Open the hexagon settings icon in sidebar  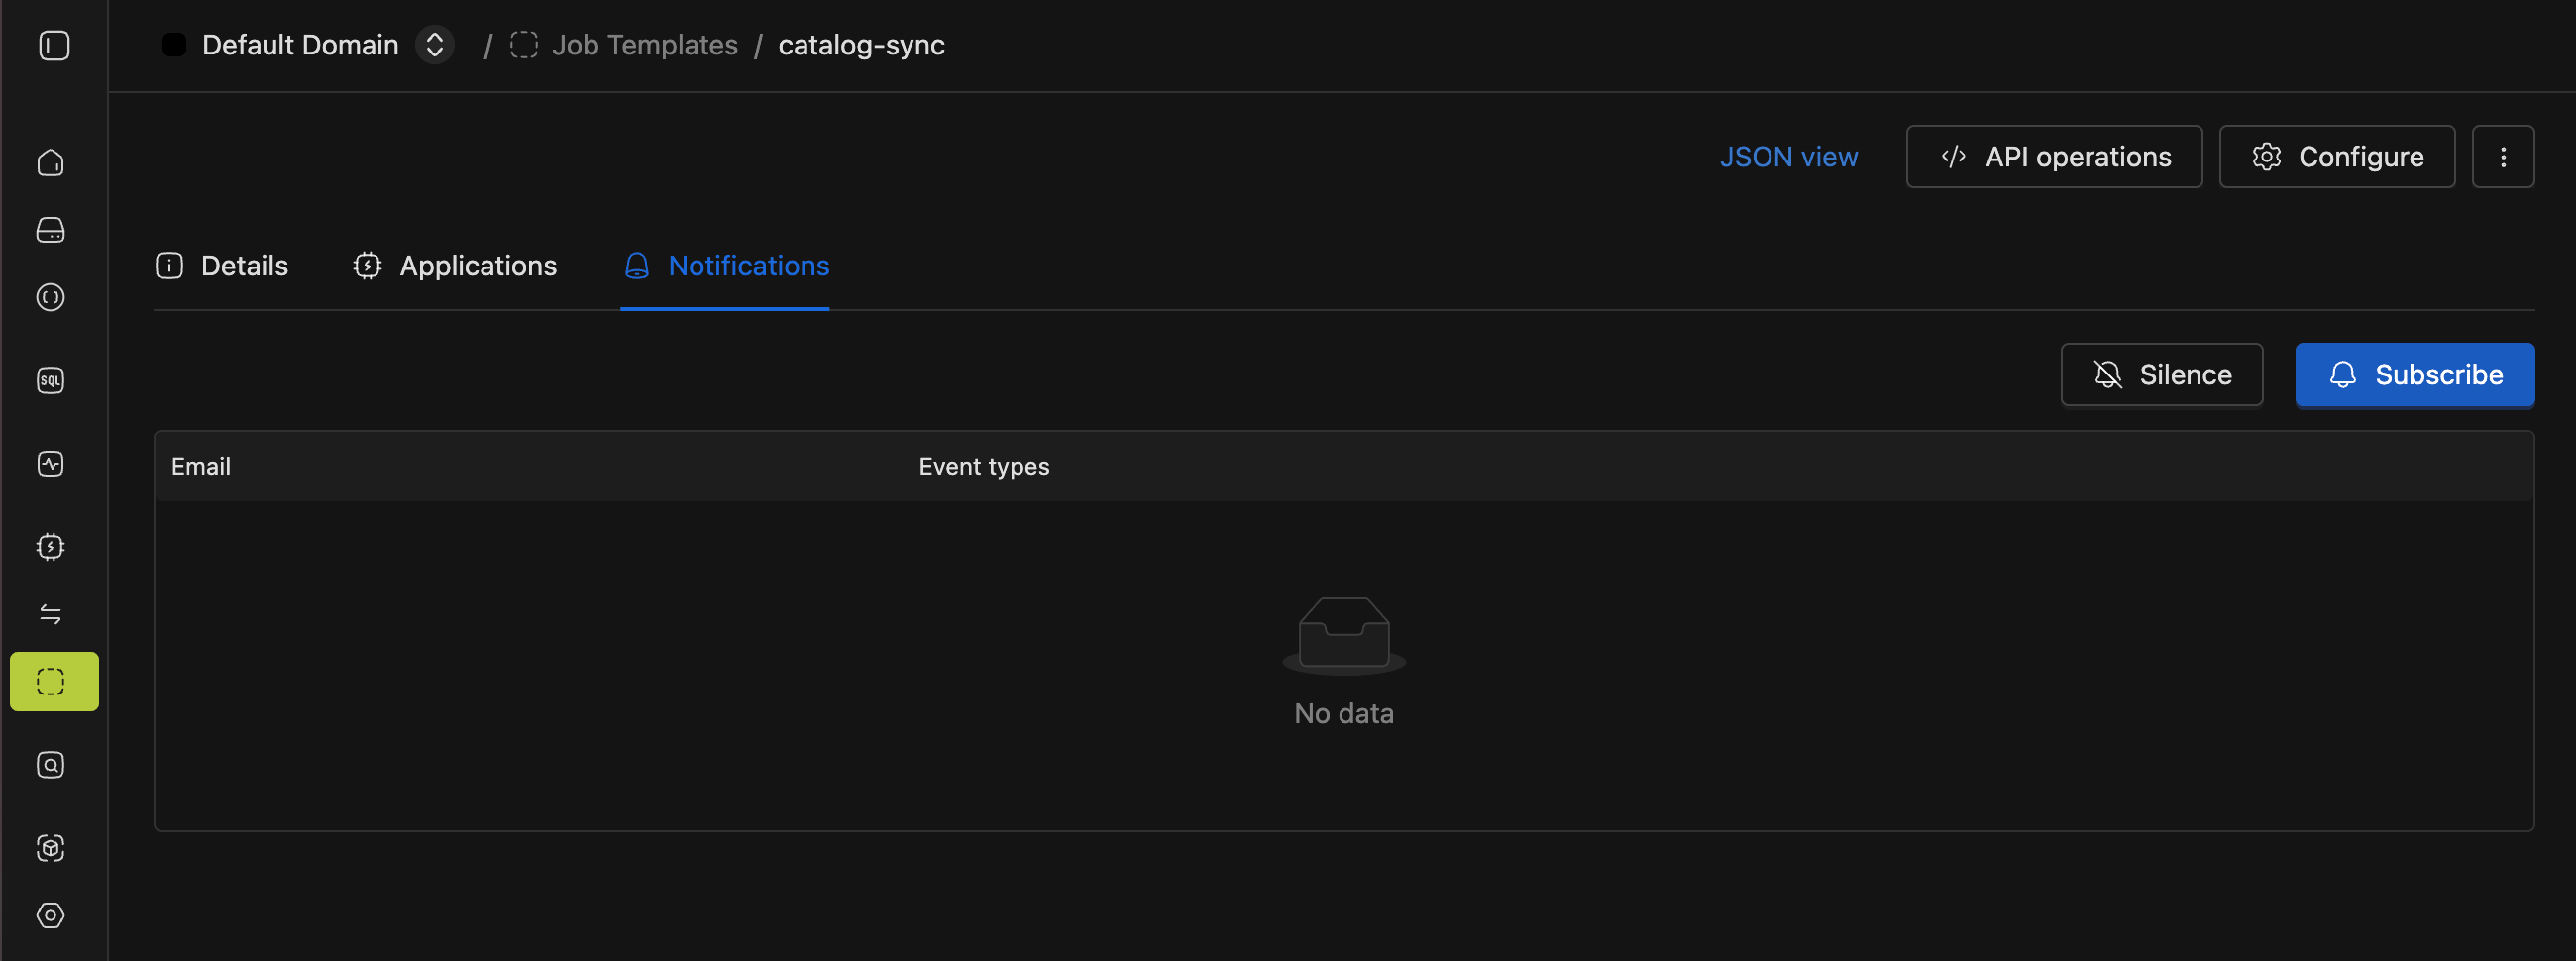coord(51,915)
